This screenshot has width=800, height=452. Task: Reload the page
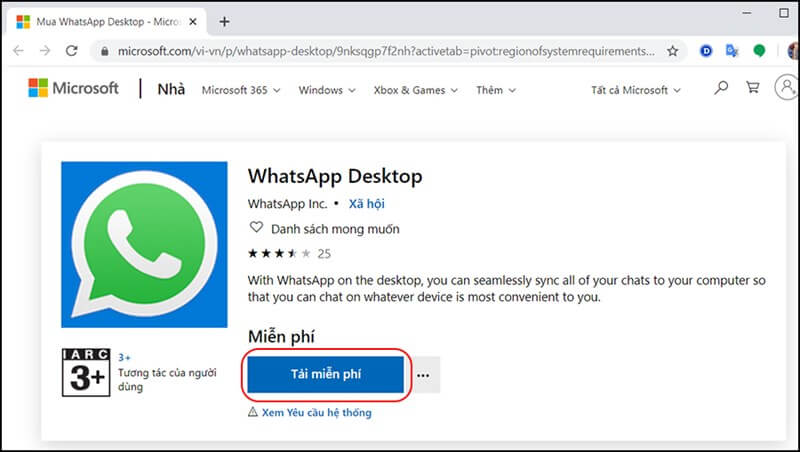point(72,51)
